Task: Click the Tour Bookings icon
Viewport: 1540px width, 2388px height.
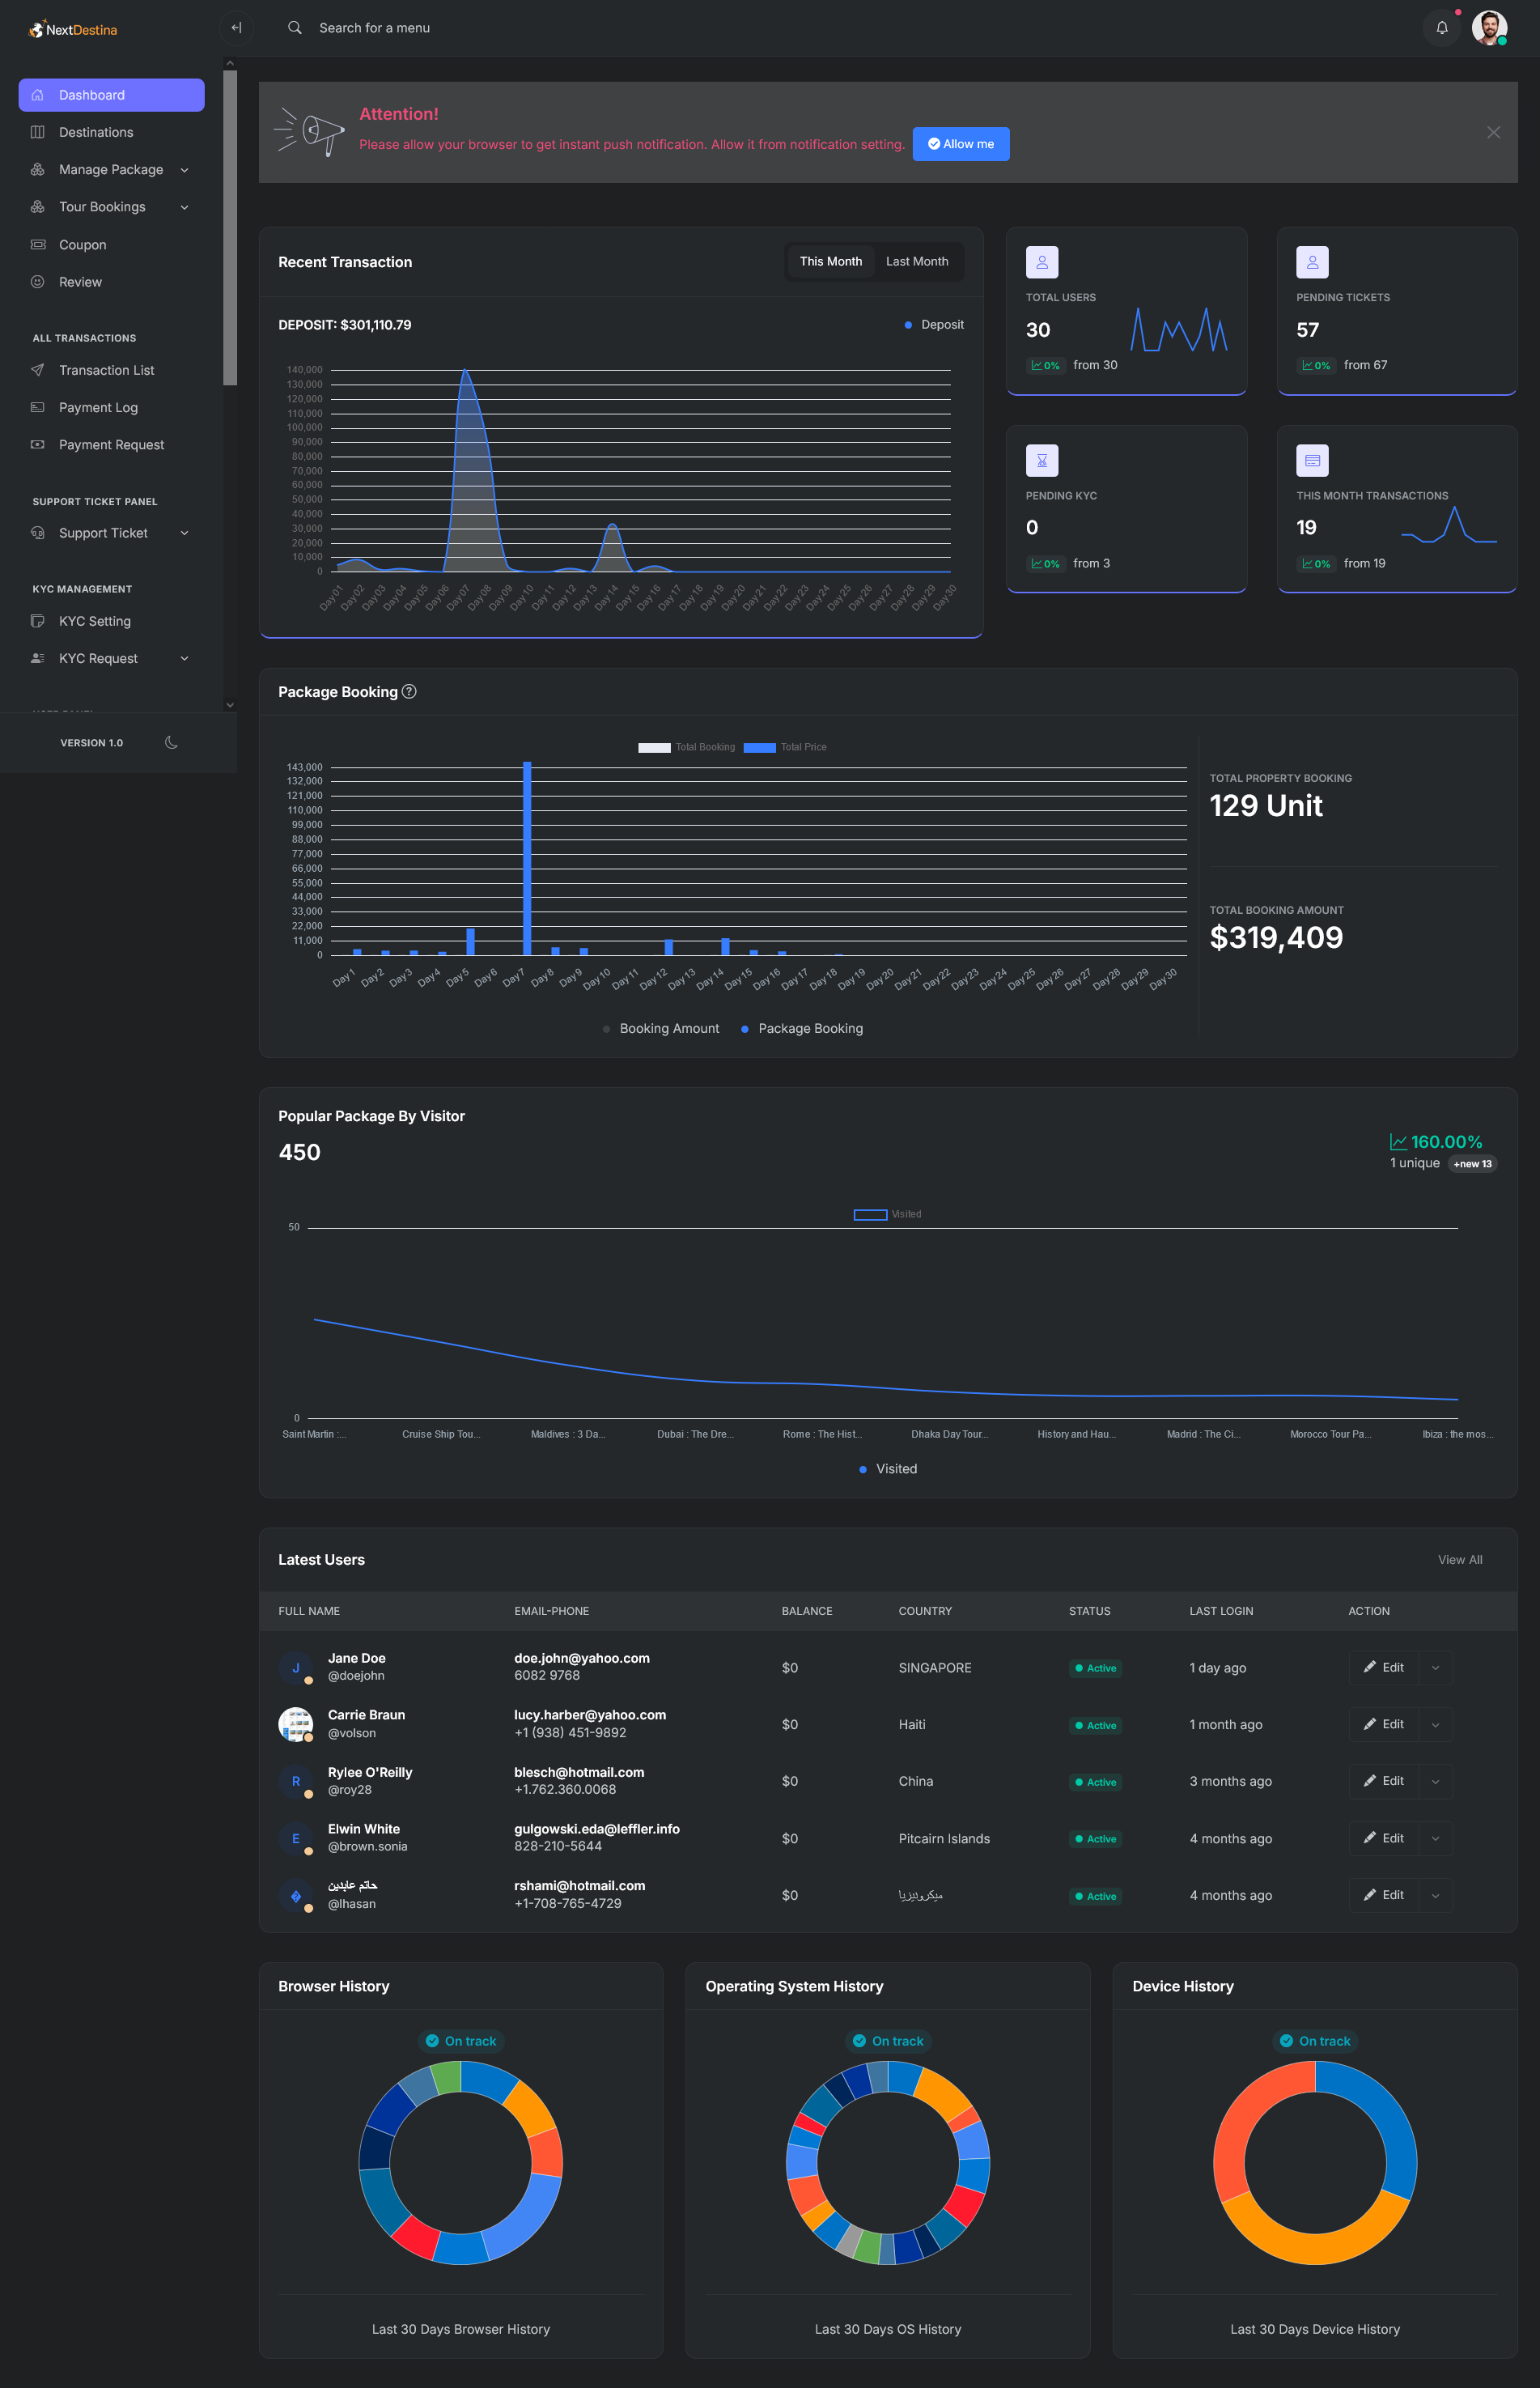Action: click(x=37, y=207)
